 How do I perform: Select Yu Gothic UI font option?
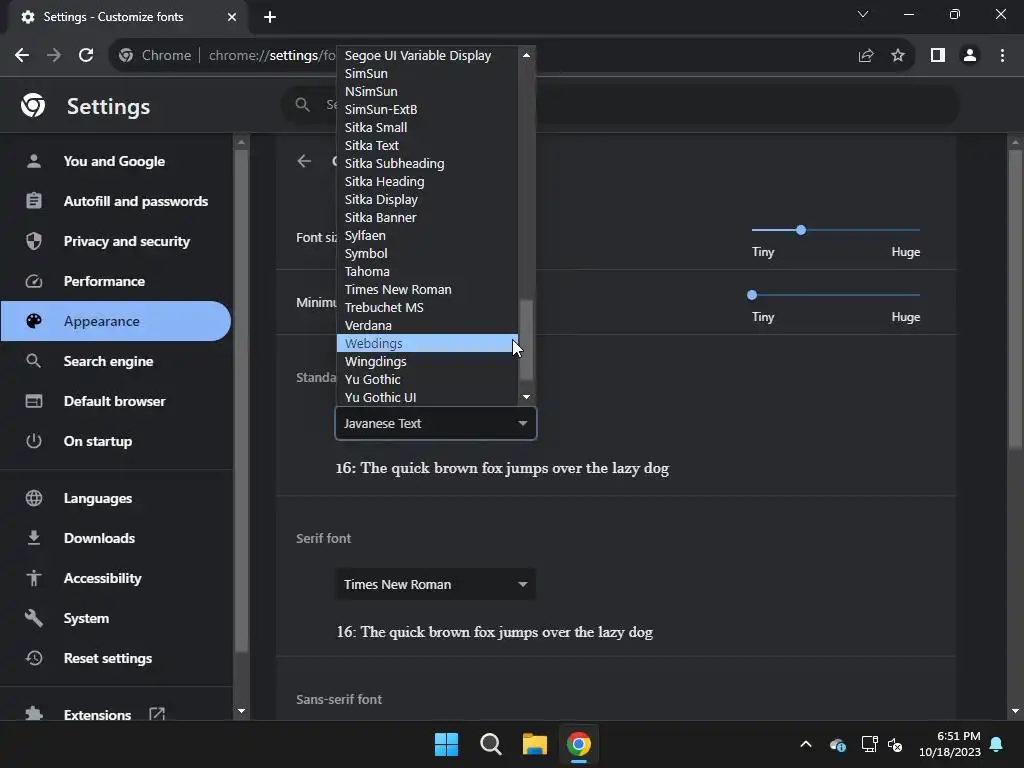(427, 397)
